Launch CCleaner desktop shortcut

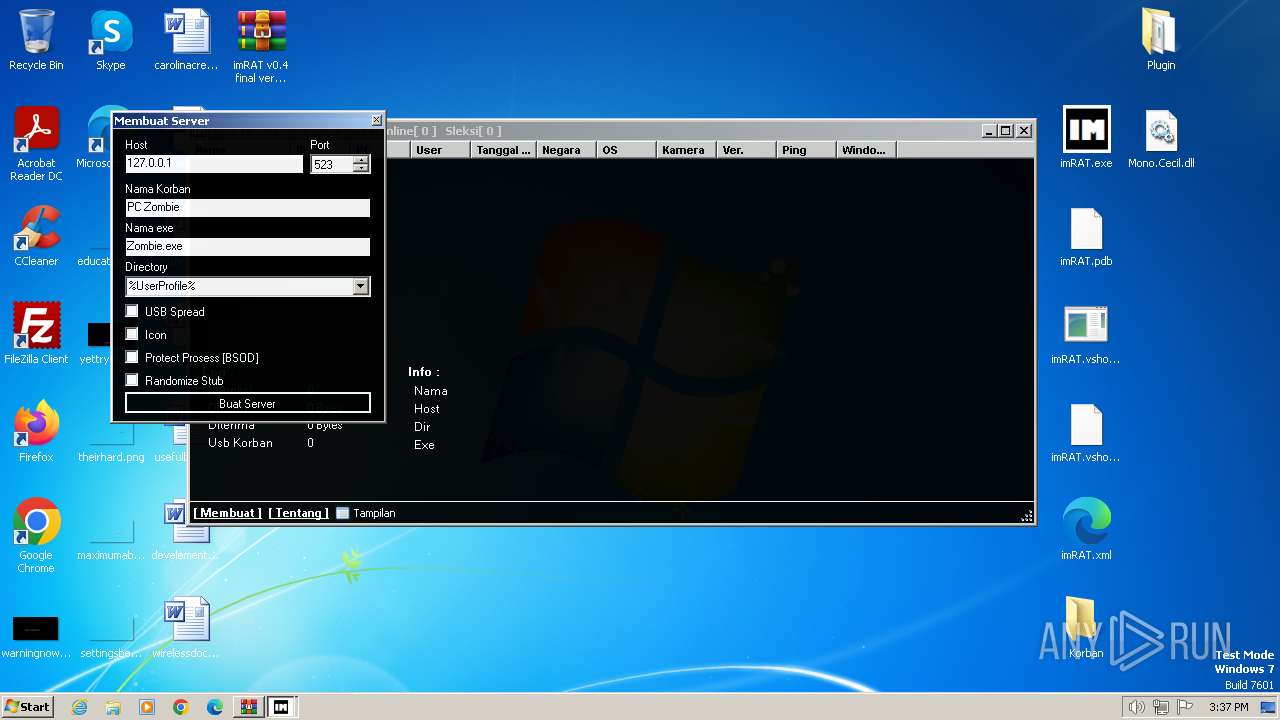(x=36, y=236)
